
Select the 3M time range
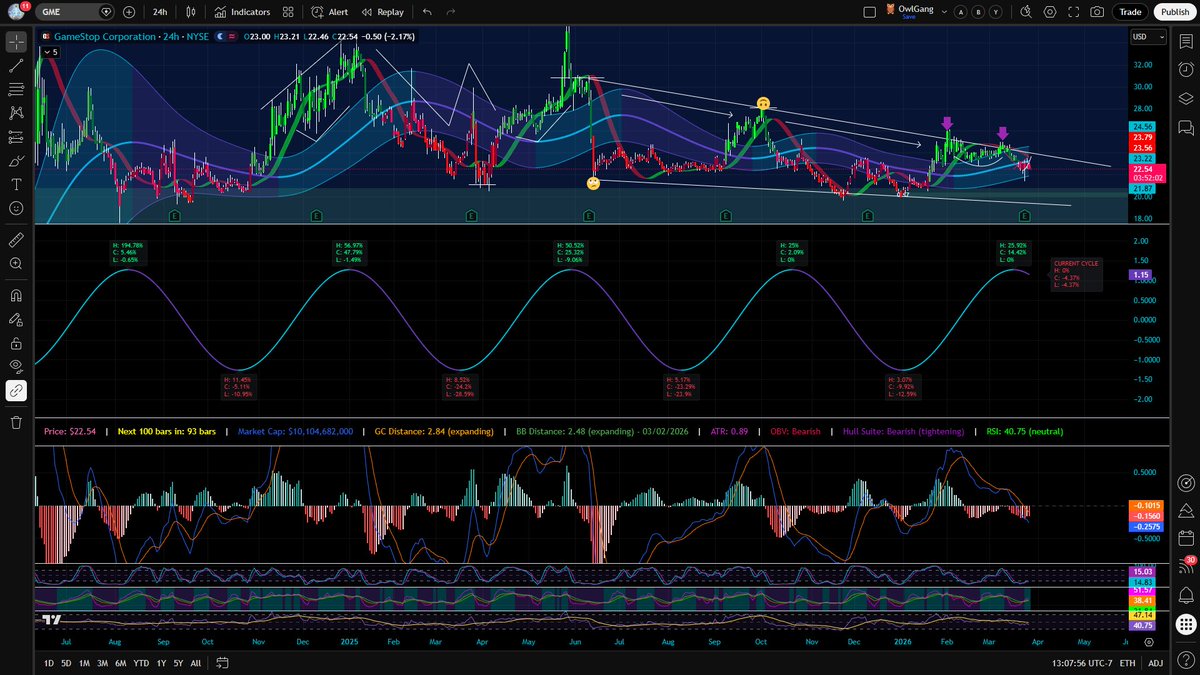(x=102, y=663)
